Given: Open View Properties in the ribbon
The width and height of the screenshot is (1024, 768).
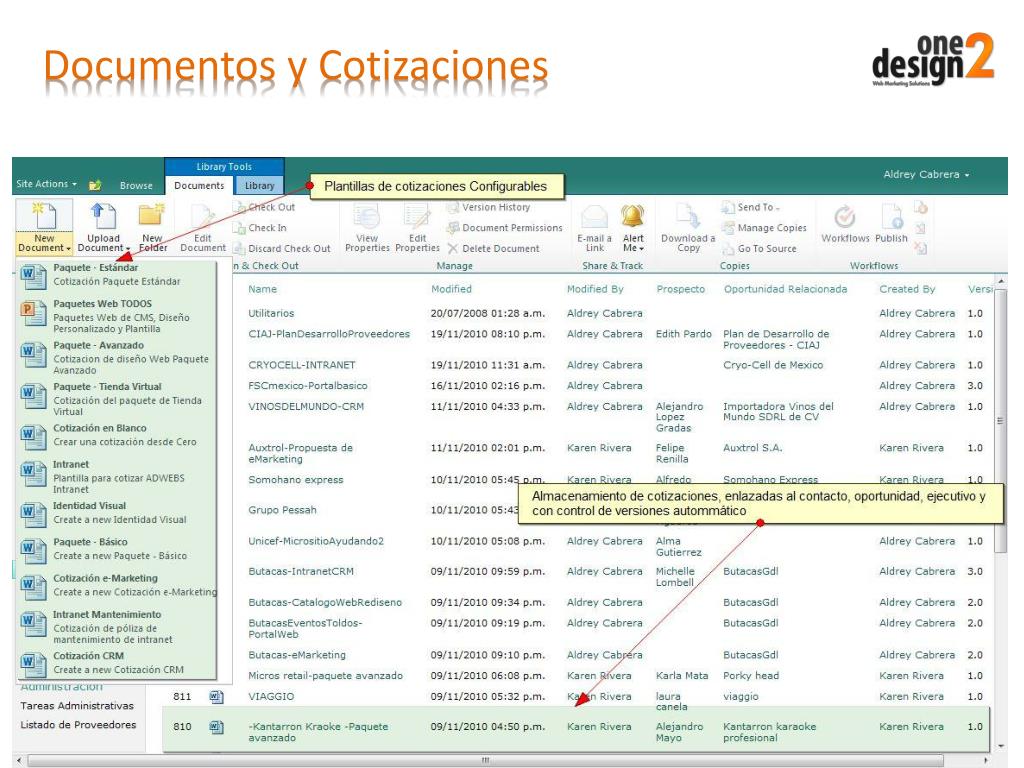Looking at the screenshot, I should click(367, 227).
